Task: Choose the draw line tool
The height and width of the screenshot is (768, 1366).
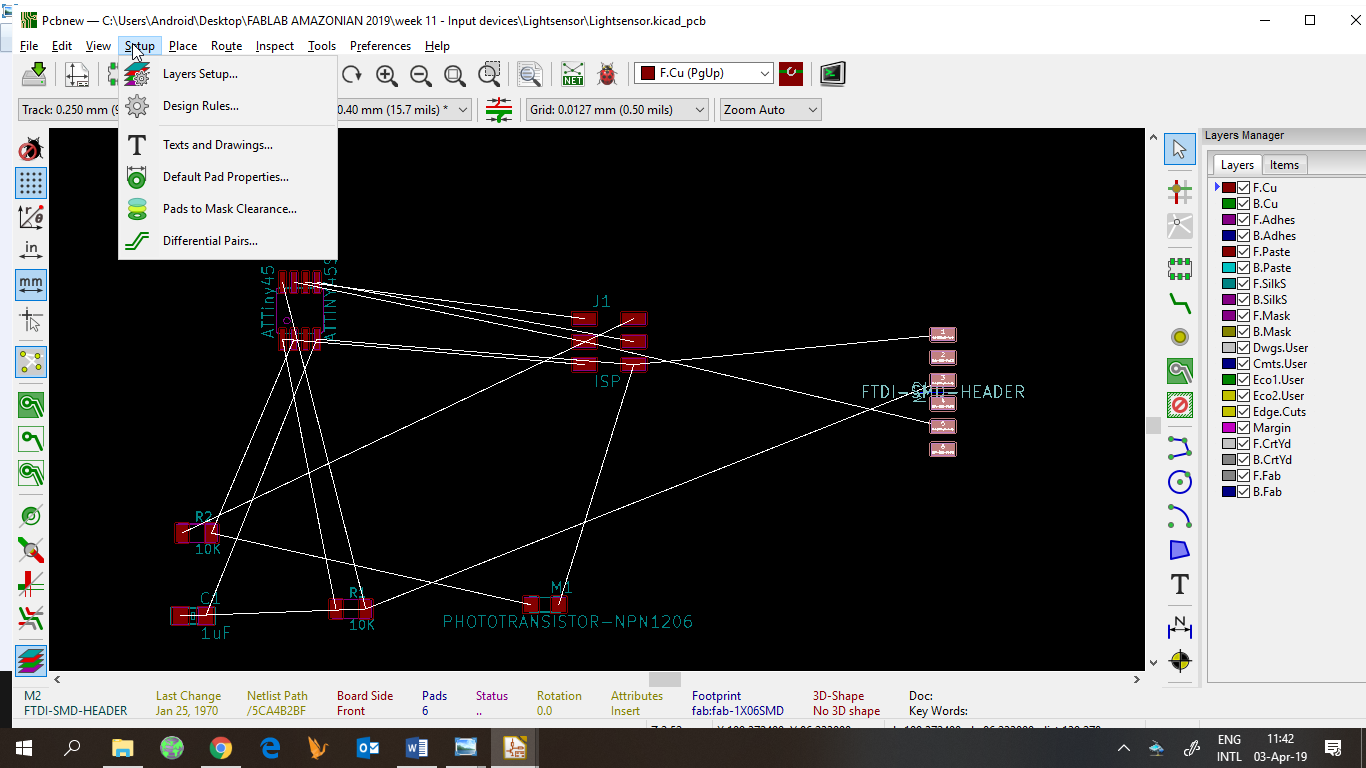Action: pos(1180,447)
